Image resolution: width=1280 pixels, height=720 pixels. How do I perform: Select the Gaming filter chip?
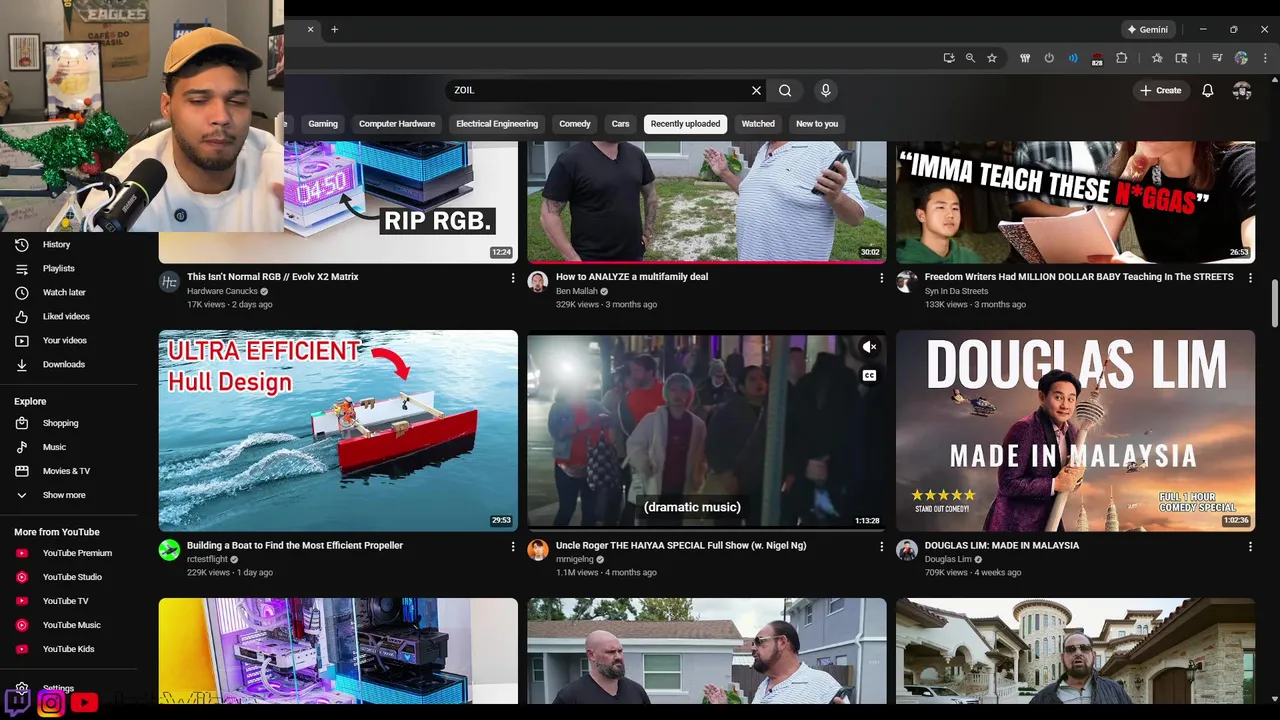coord(323,124)
